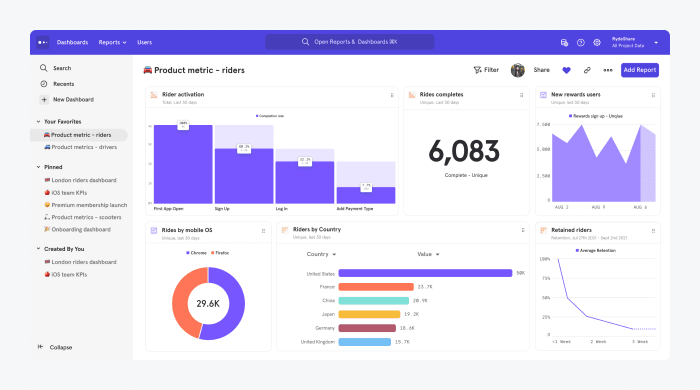Viewport: 700px width, 390px height.
Task: Focus the Open Reports & Dashboards search field
Action: click(x=350, y=42)
